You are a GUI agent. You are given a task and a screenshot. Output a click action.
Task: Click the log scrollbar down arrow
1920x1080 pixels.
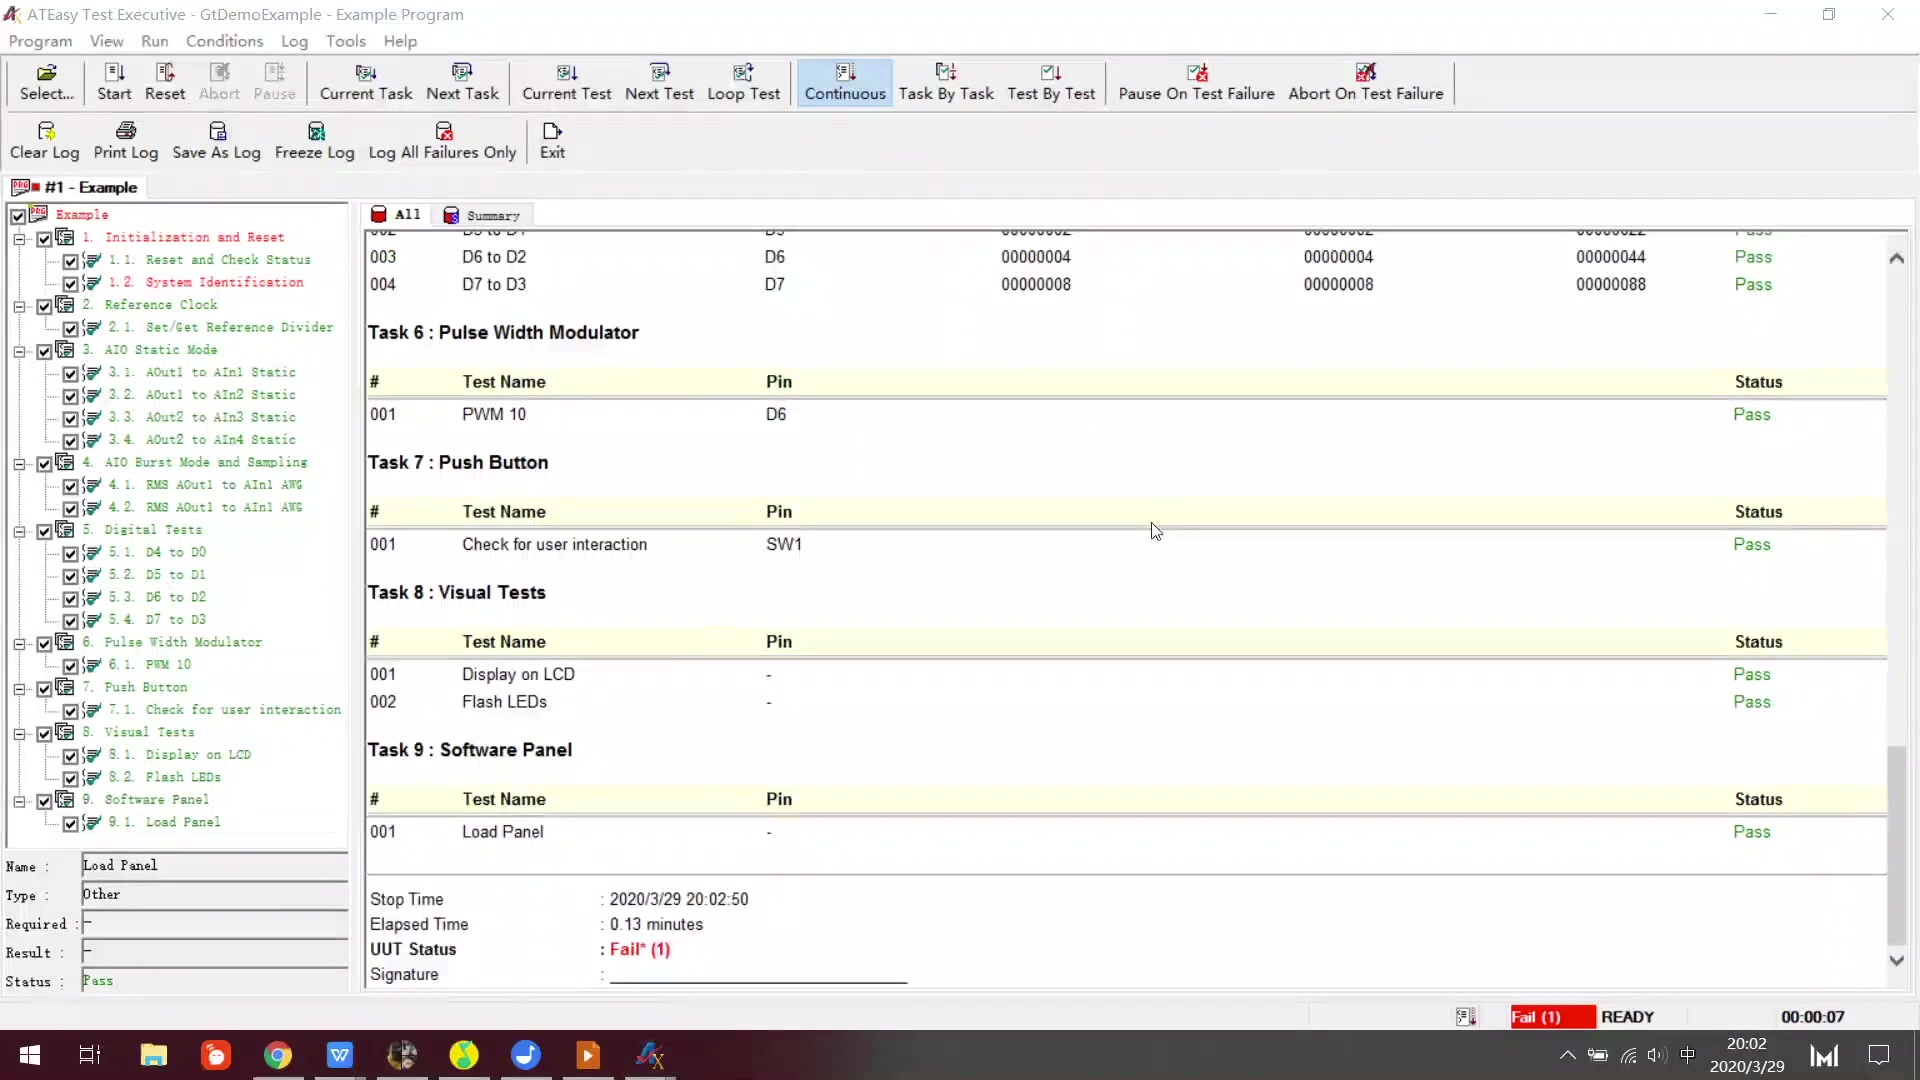(1896, 960)
